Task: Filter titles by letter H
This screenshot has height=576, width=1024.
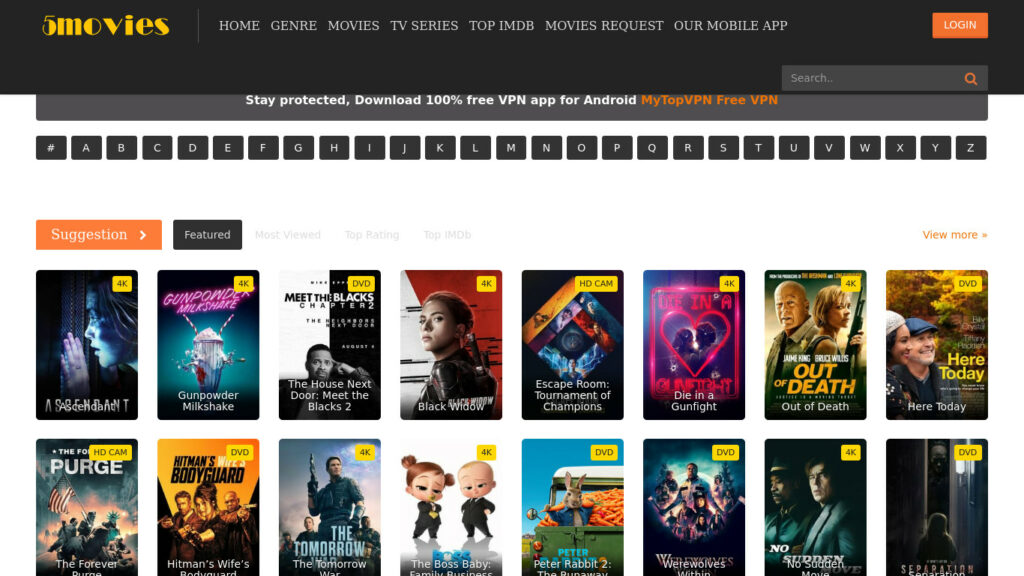Action: [x=334, y=148]
